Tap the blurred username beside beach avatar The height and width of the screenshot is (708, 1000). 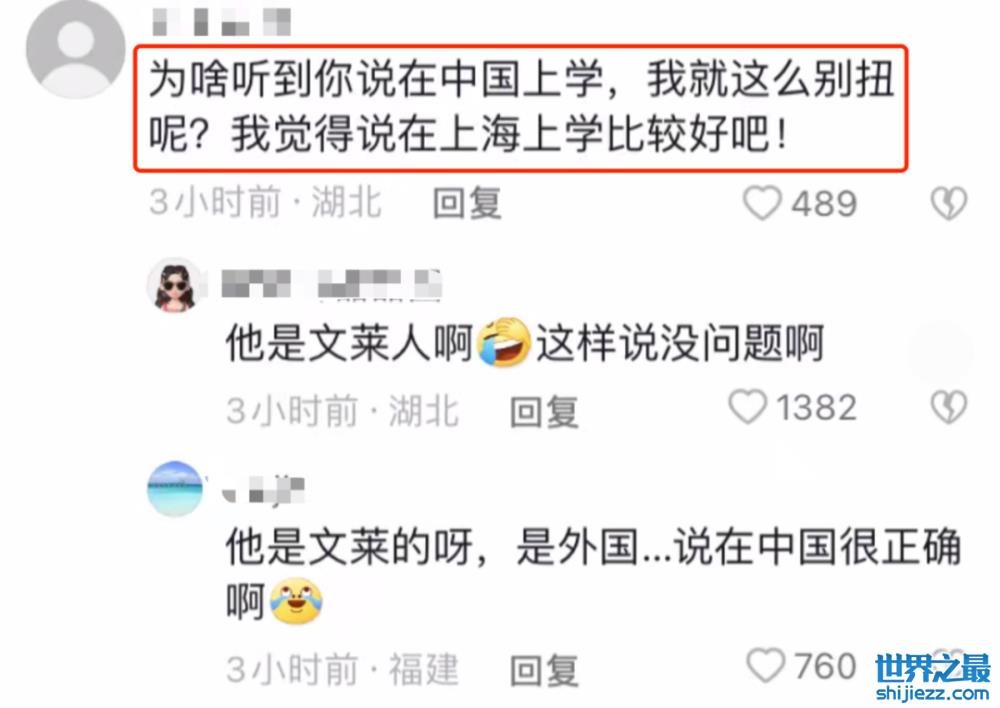(x=263, y=492)
